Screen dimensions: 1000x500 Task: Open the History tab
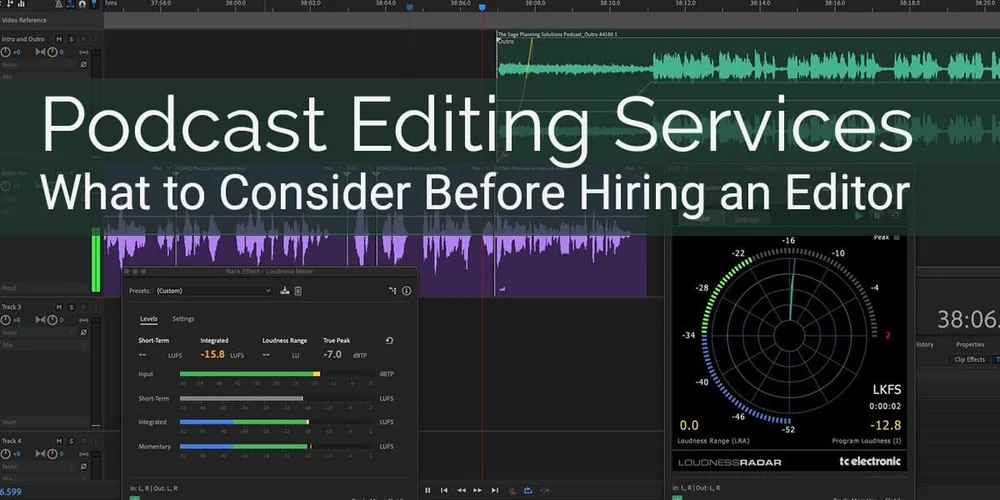point(924,344)
